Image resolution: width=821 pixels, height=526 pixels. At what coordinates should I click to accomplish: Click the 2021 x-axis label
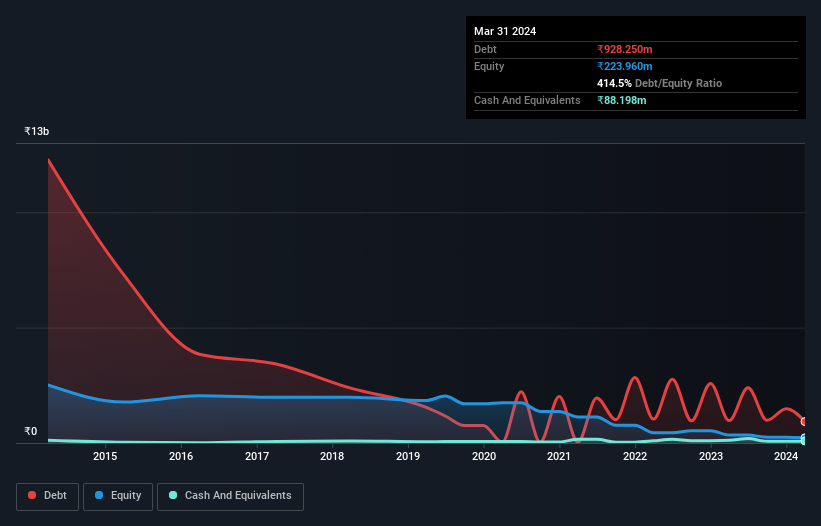559,456
